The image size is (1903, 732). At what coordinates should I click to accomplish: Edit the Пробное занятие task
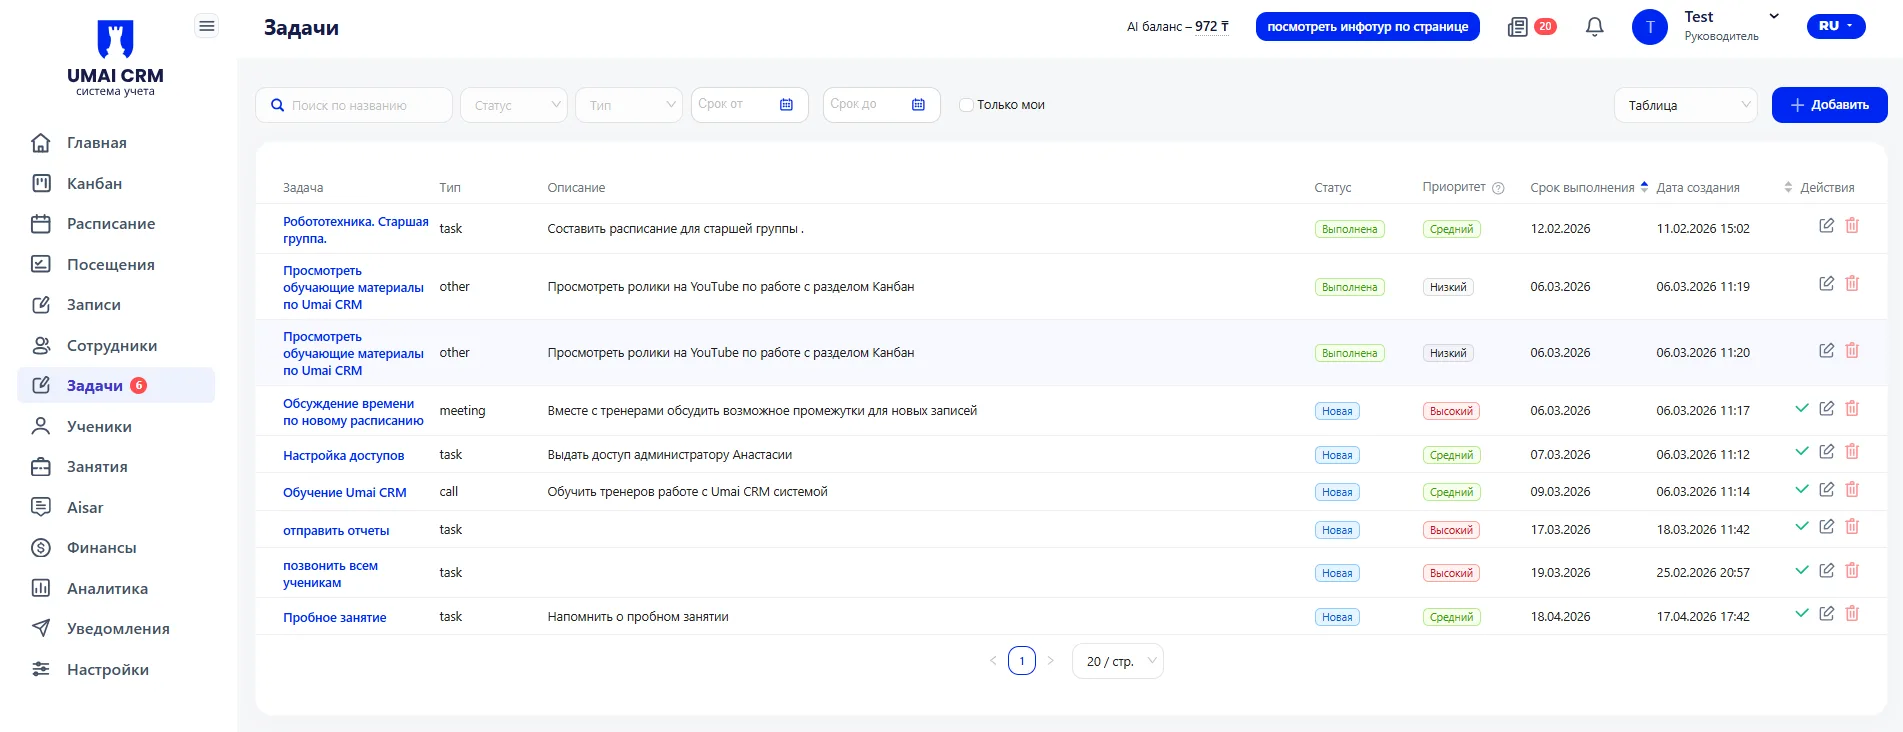click(1826, 614)
